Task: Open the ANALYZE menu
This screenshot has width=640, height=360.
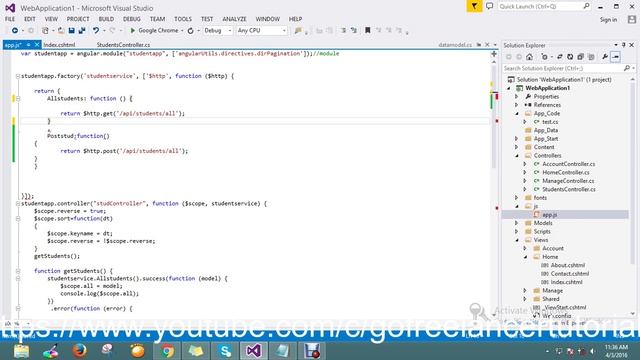Action: click(x=234, y=19)
